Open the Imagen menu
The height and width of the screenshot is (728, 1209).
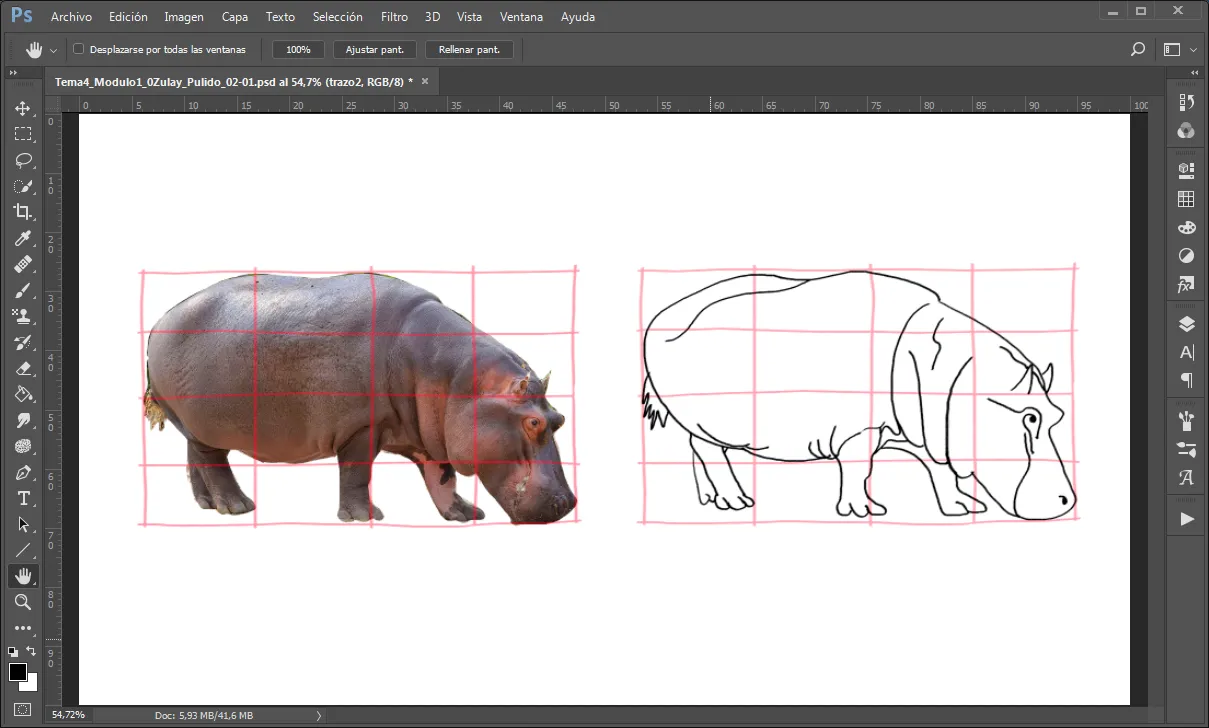[184, 17]
